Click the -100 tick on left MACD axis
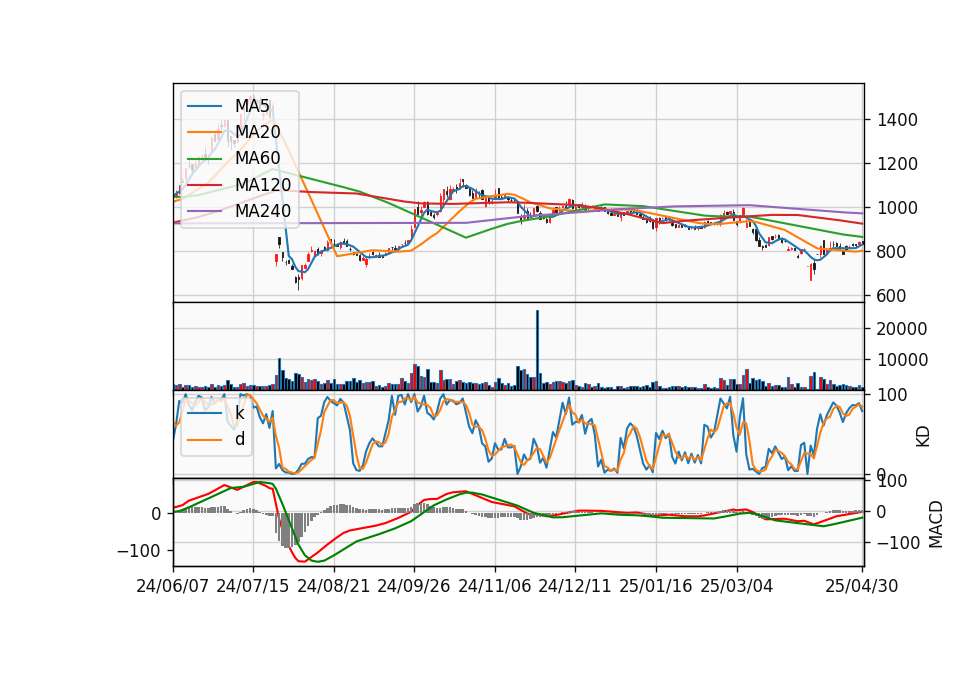The height and width of the screenshot is (690, 960). click(139, 551)
